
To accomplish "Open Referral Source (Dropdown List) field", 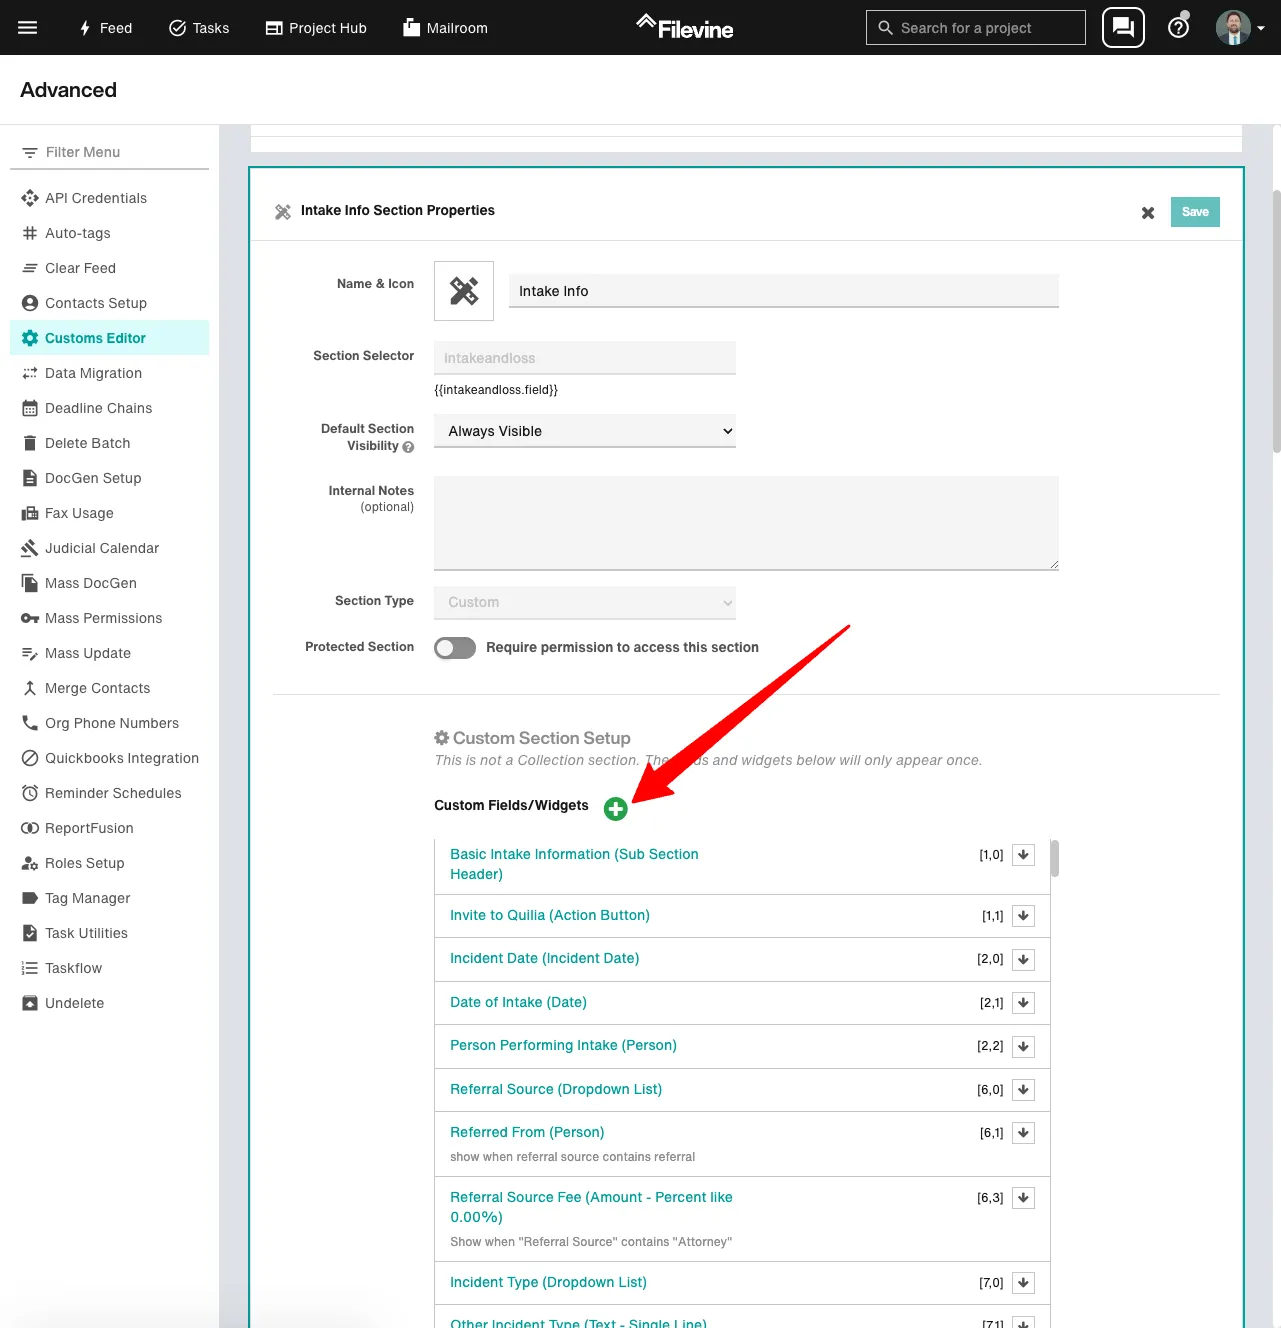I will click(556, 1089).
